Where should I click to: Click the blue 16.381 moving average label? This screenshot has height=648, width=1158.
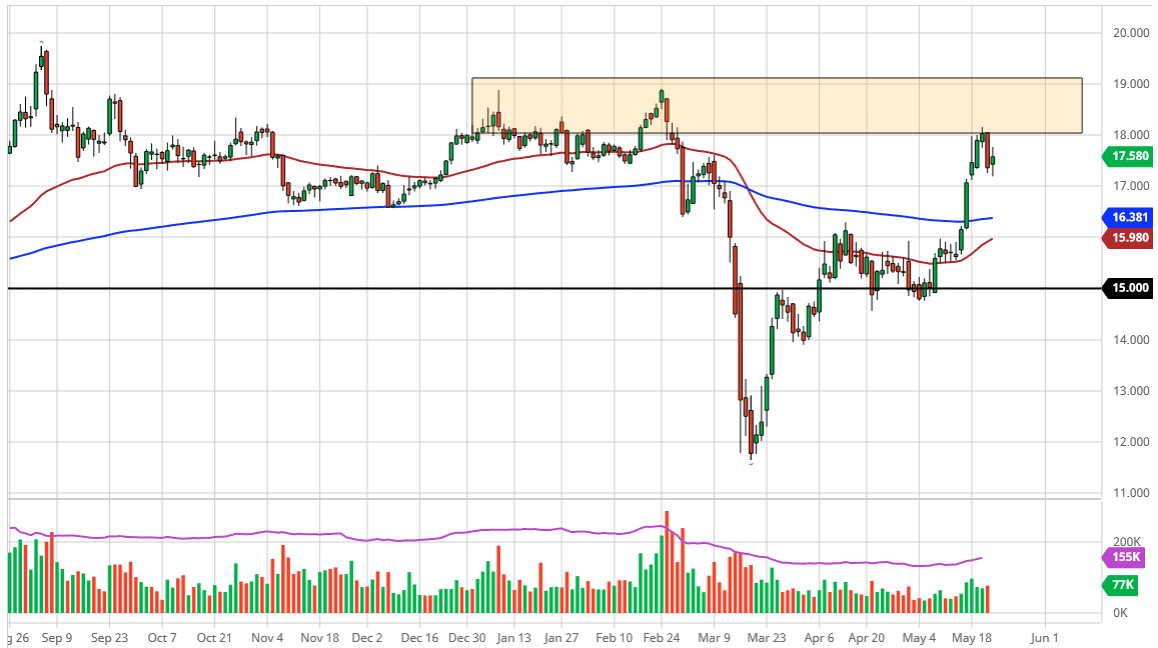click(1128, 217)
